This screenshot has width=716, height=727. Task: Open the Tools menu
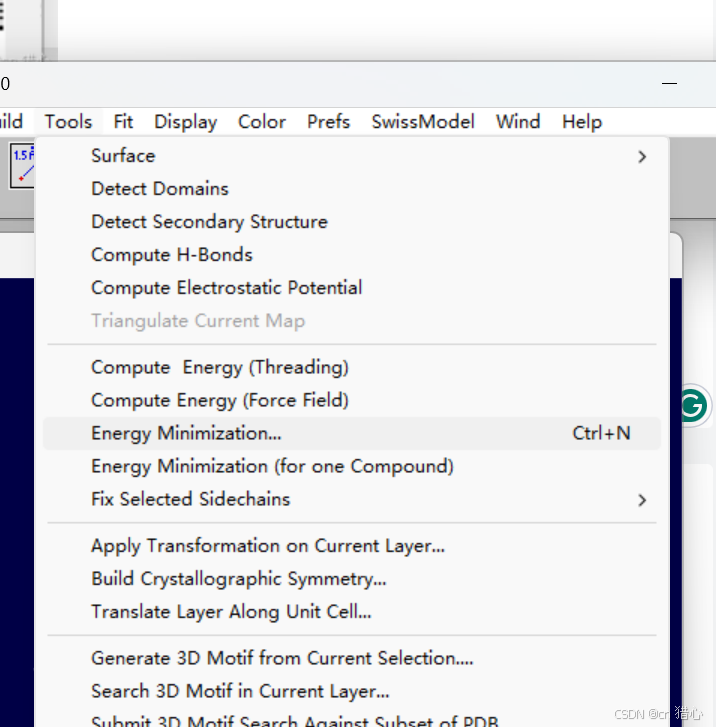68,122
